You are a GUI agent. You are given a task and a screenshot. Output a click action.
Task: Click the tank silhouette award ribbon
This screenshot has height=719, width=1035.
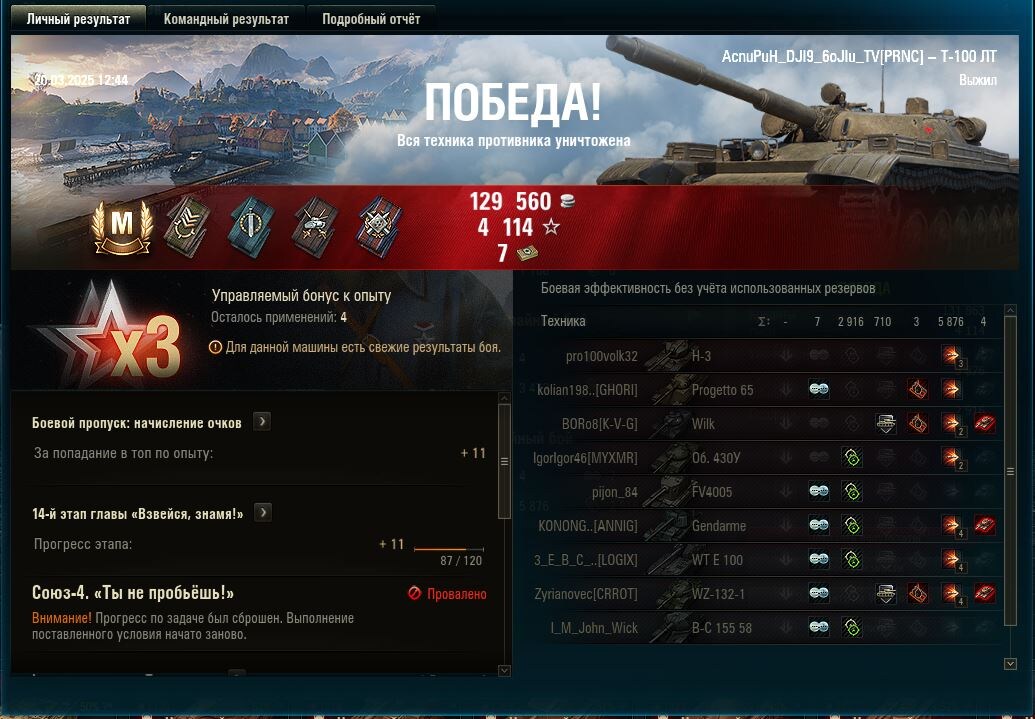[x=316, y=228]
